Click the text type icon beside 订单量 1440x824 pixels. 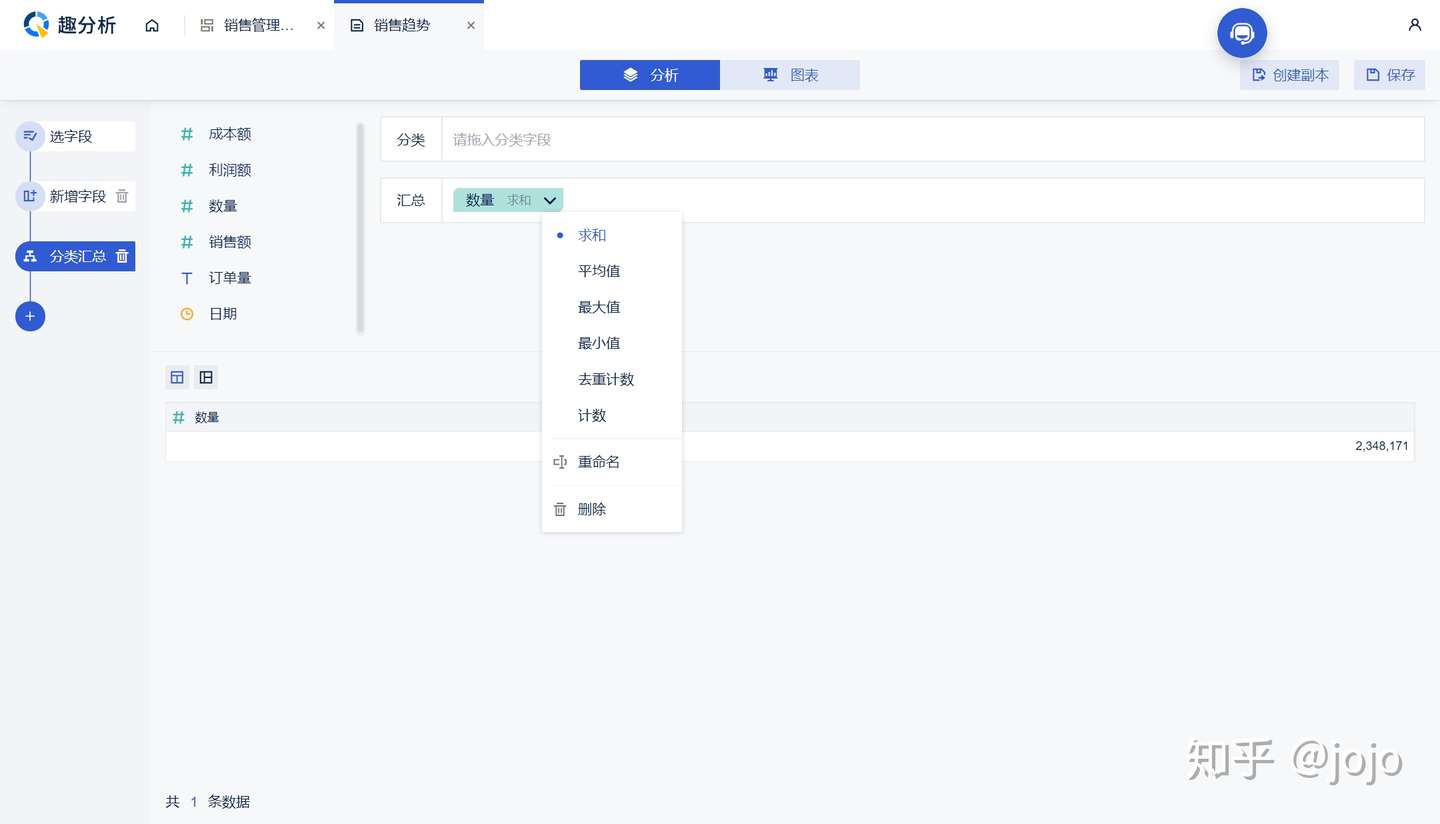pyautogui.click(x=187, y=278)
